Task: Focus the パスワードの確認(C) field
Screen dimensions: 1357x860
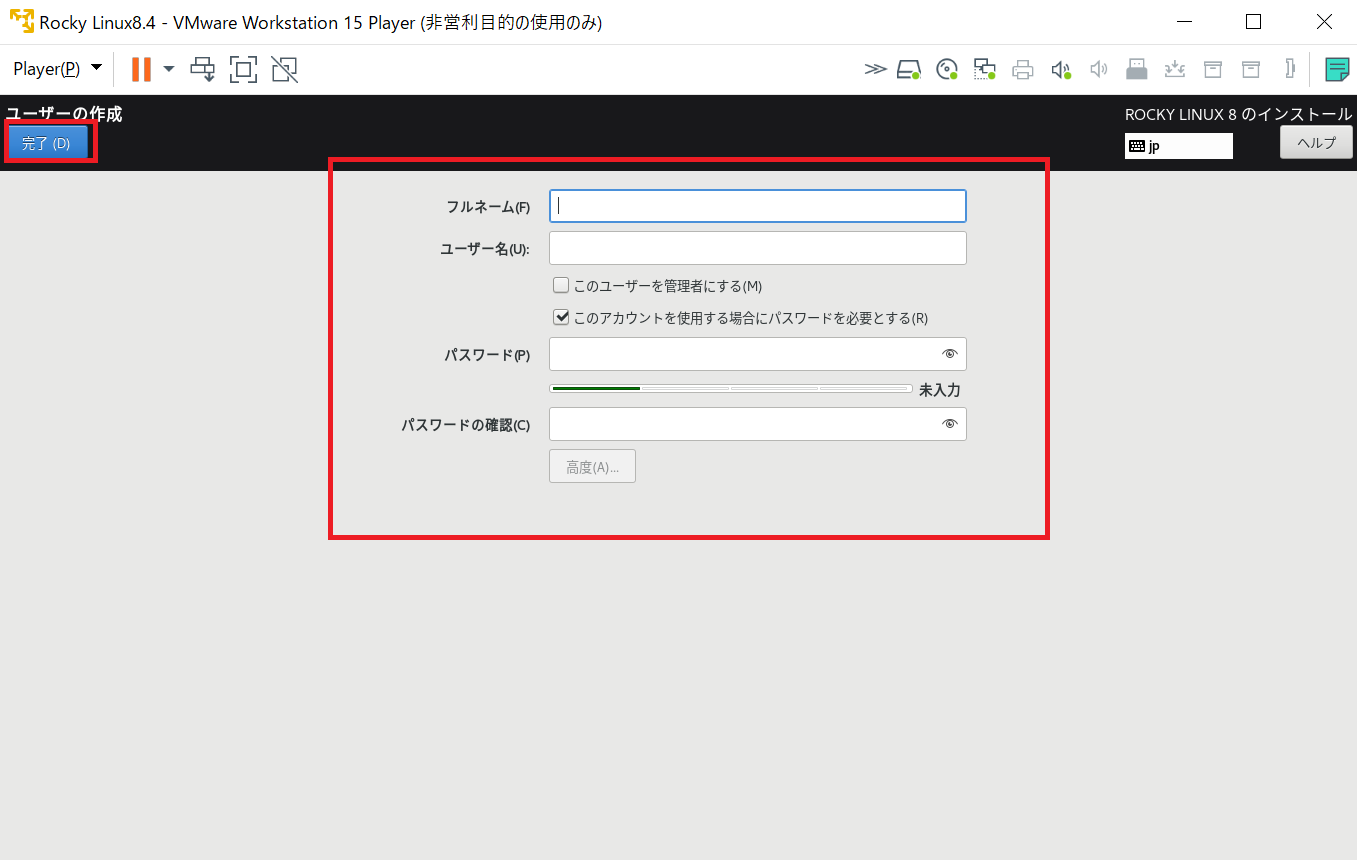Action: tap(758, 424)
